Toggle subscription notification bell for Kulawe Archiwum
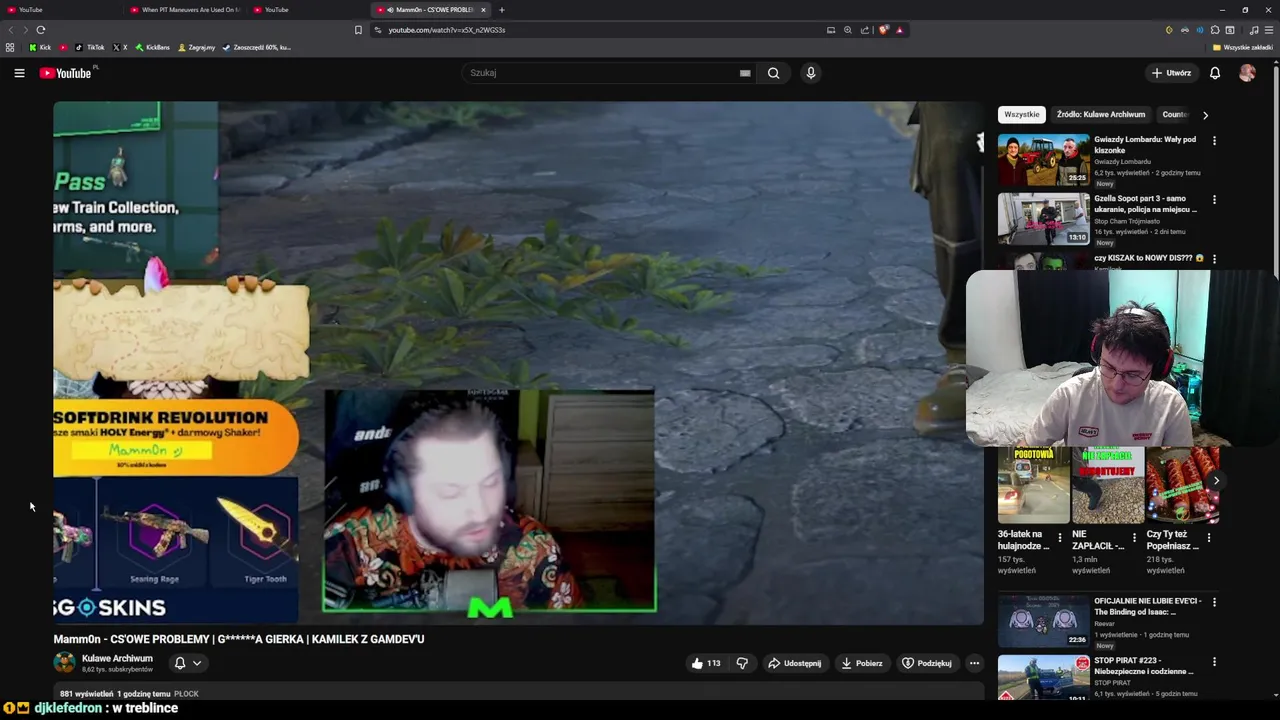The width and height of the screenshot is (1280, 720). click(x=180, y=663)
